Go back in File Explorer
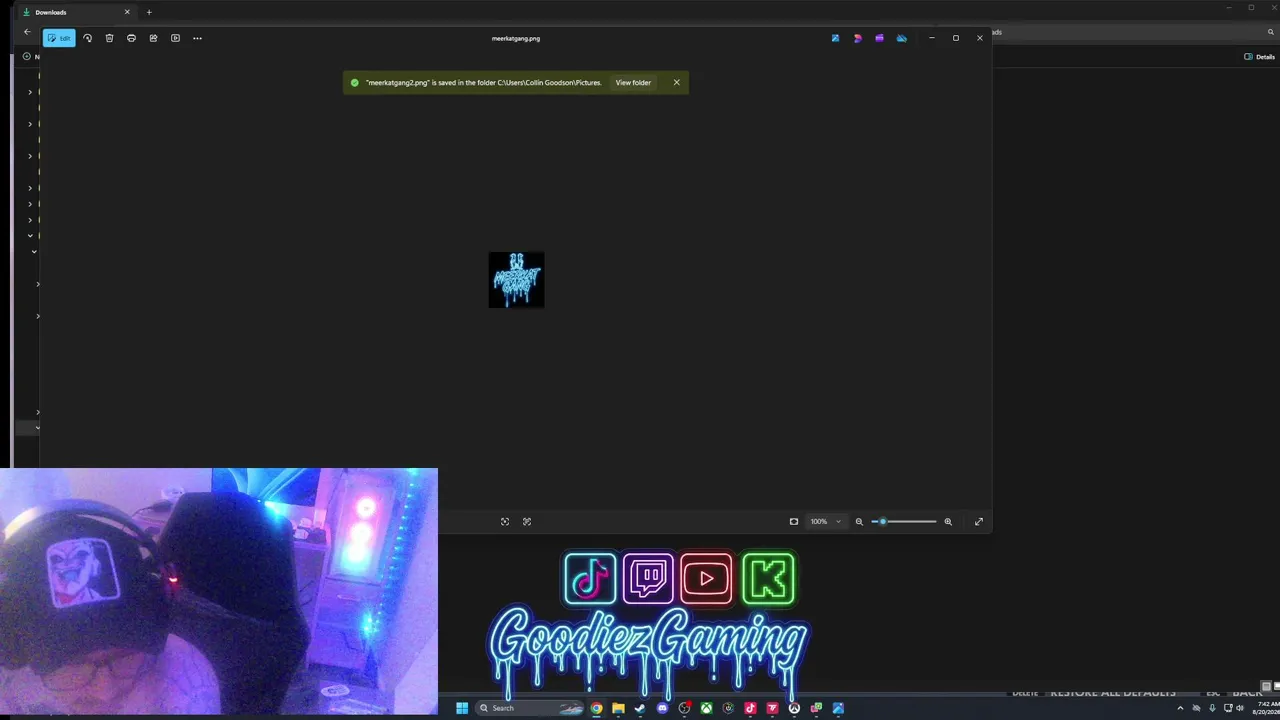 pos(27,32)
